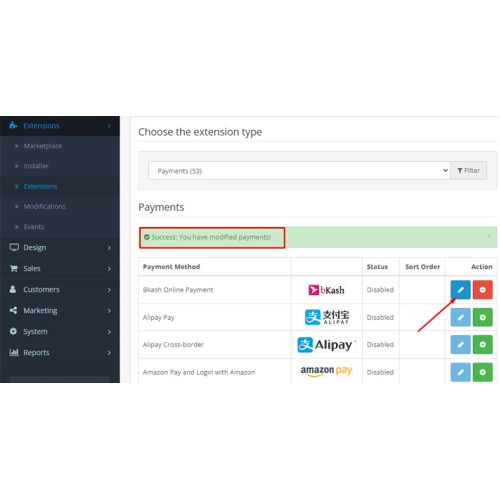Expand the Design sidebar menu
This screenshot has width=500, height=500.
point(60,248)
